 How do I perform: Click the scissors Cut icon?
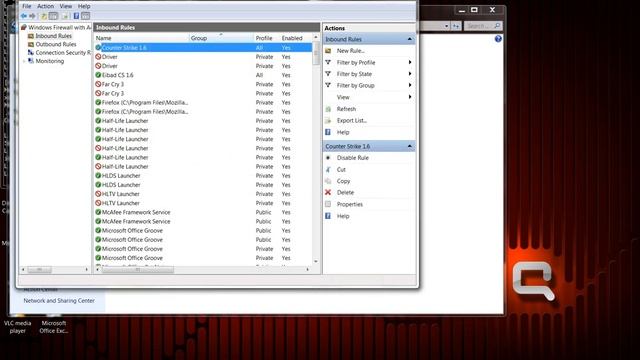point(328,169)
